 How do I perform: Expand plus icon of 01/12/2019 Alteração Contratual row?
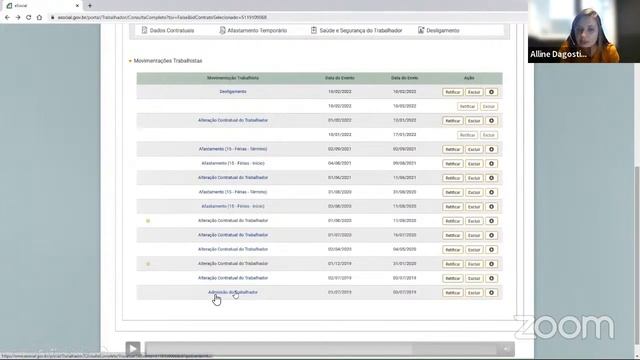tap(491, 264)
